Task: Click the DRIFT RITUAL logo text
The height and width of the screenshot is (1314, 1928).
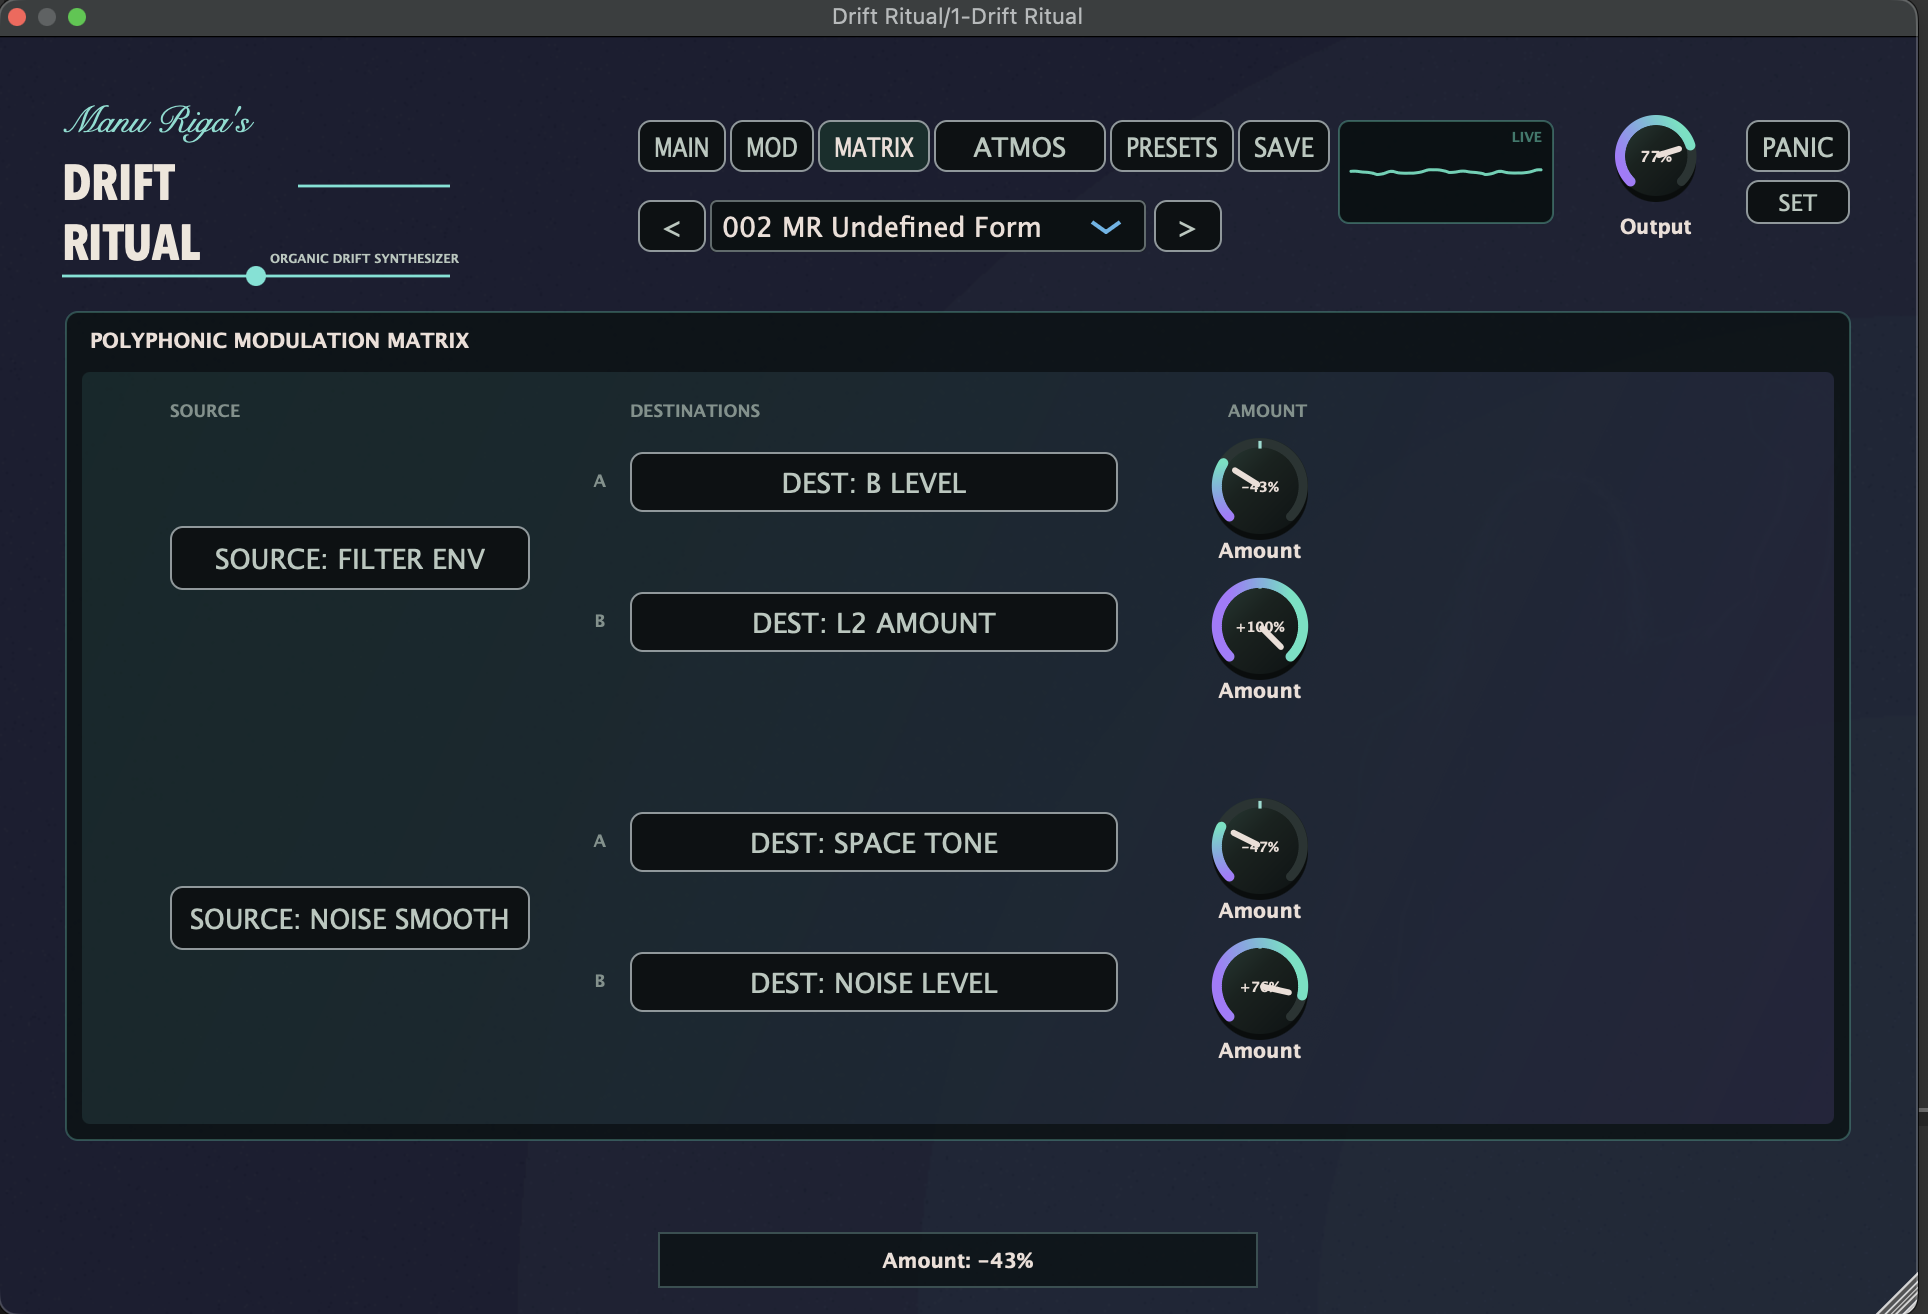Action: (131, 213)
